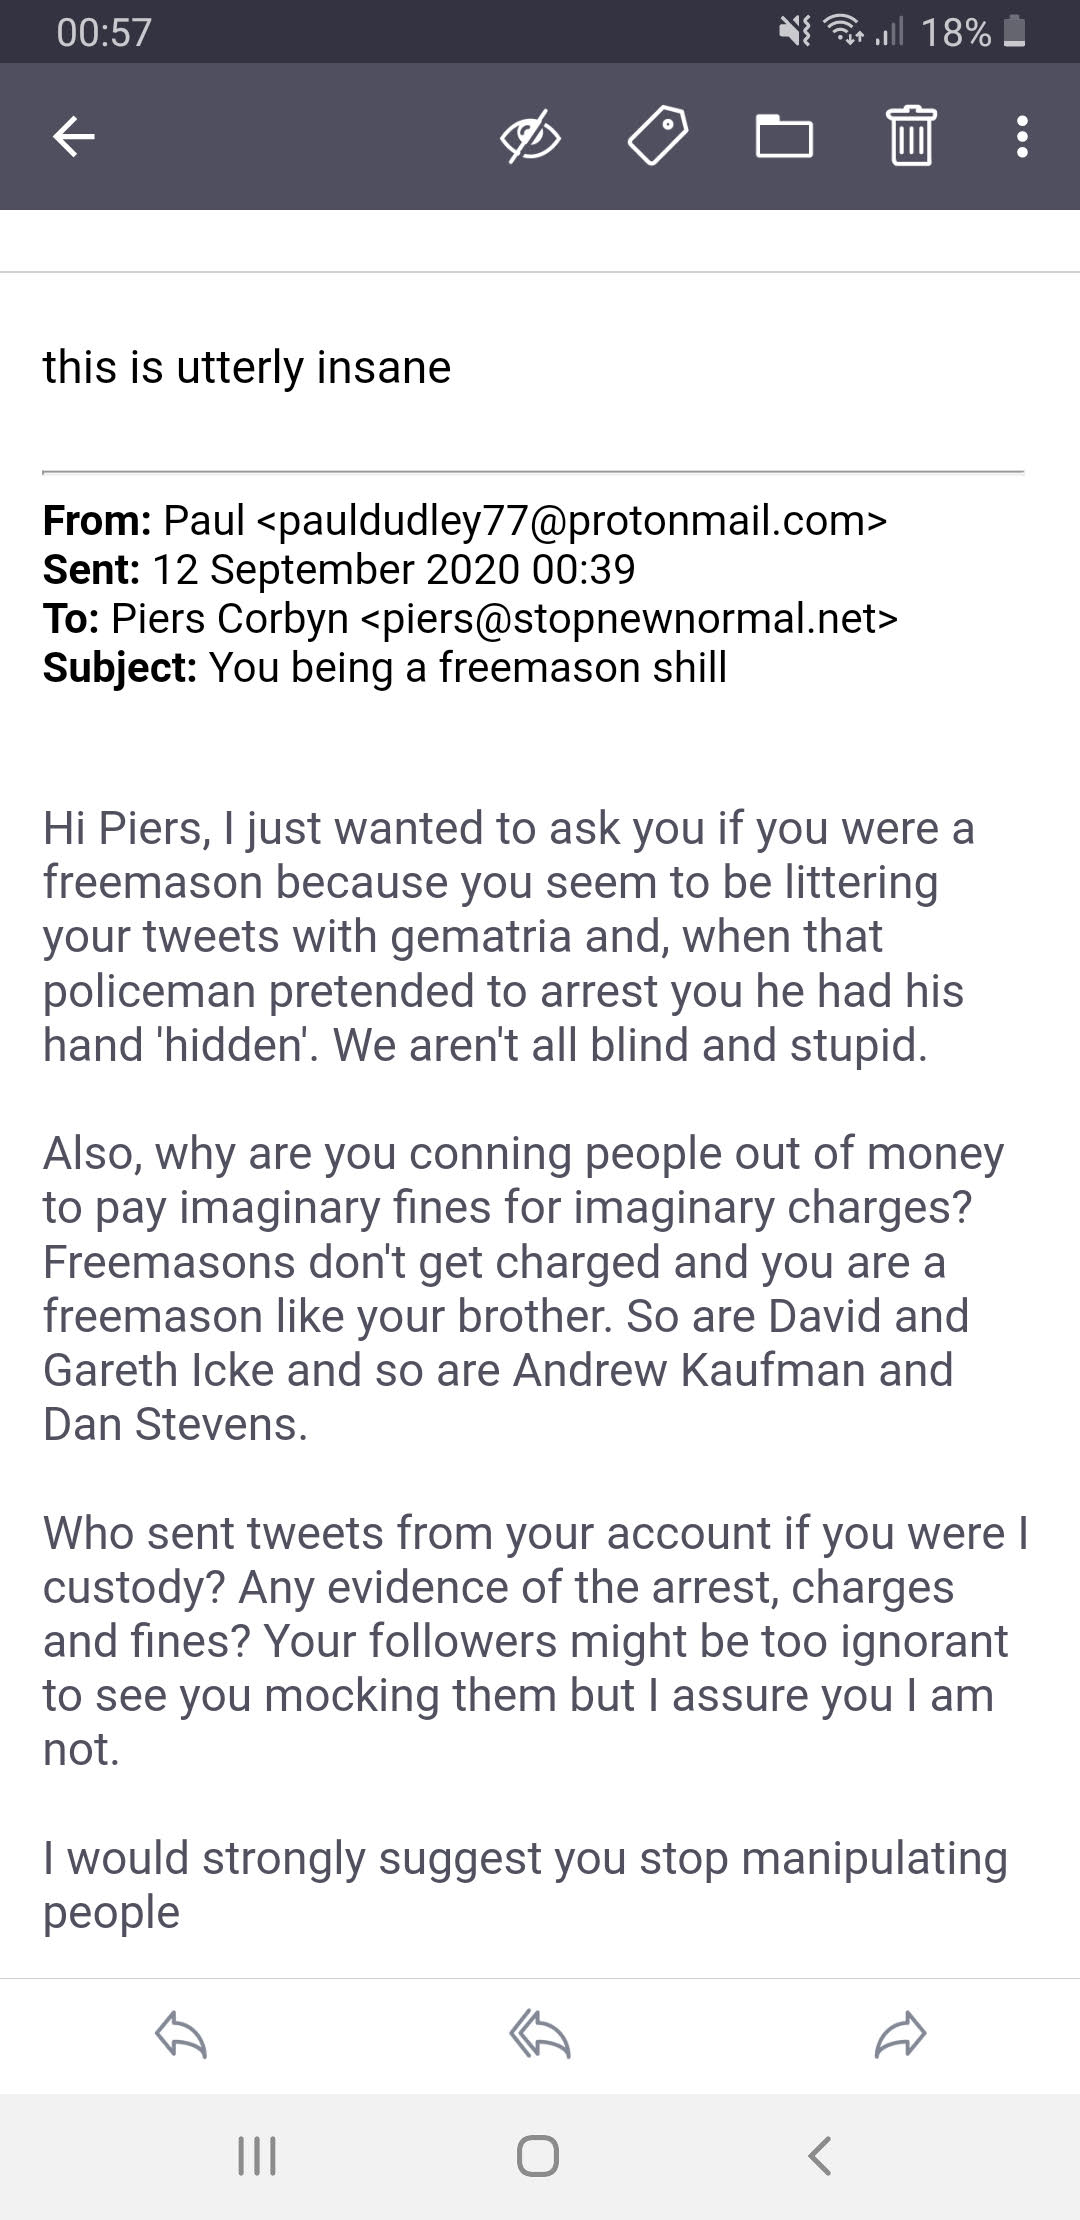Image resolution: width=1080 pixels, height=2220 pixels.
Task: Tap the Android back chevron
Action: 820,2156
